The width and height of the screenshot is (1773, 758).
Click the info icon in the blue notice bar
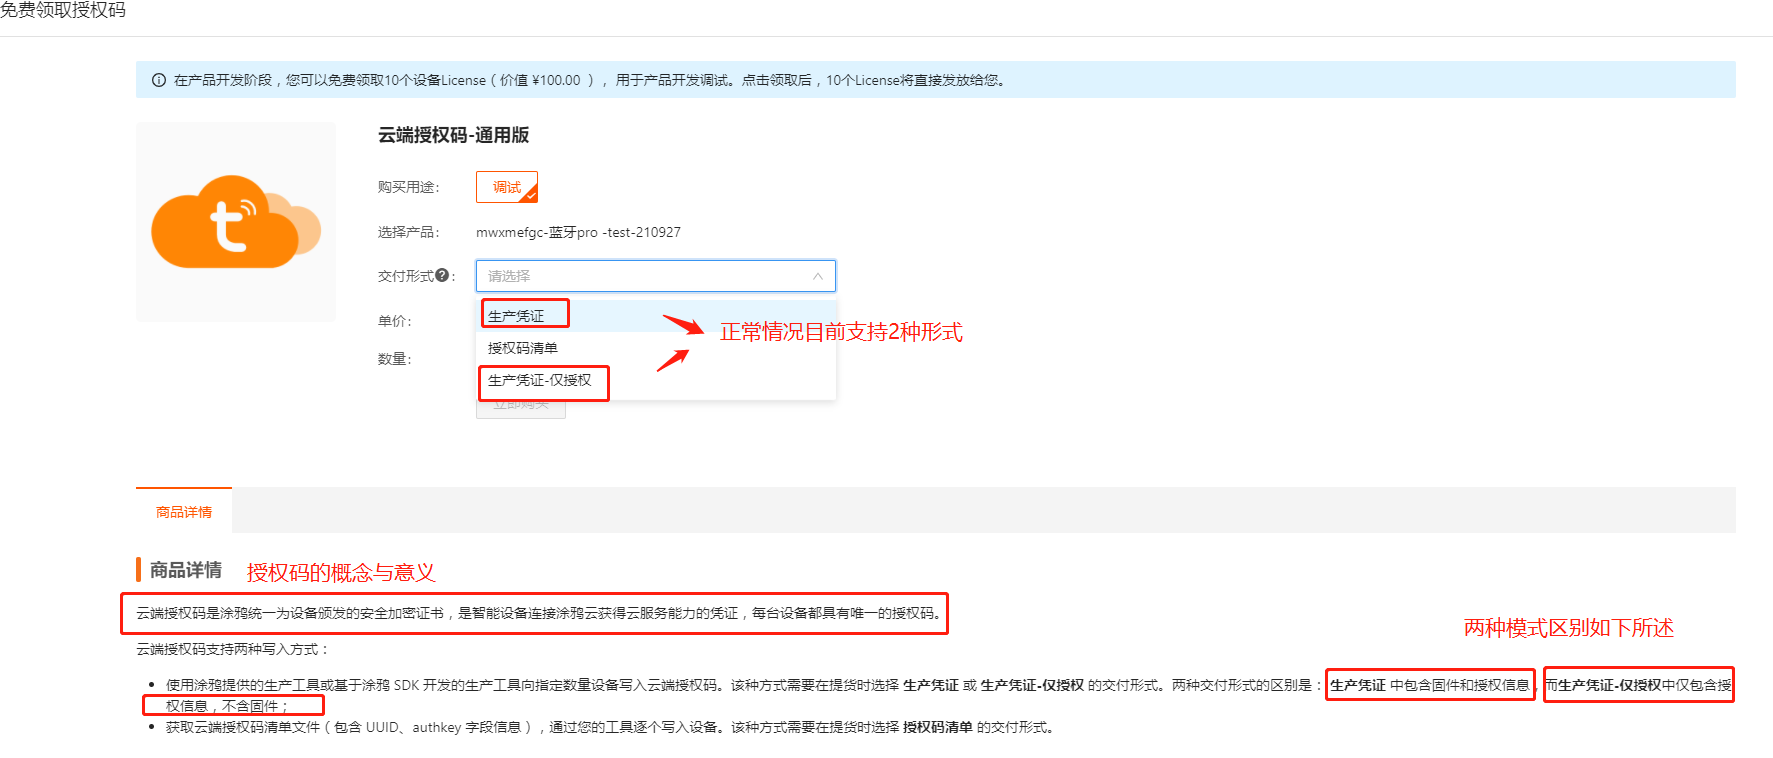159,80
